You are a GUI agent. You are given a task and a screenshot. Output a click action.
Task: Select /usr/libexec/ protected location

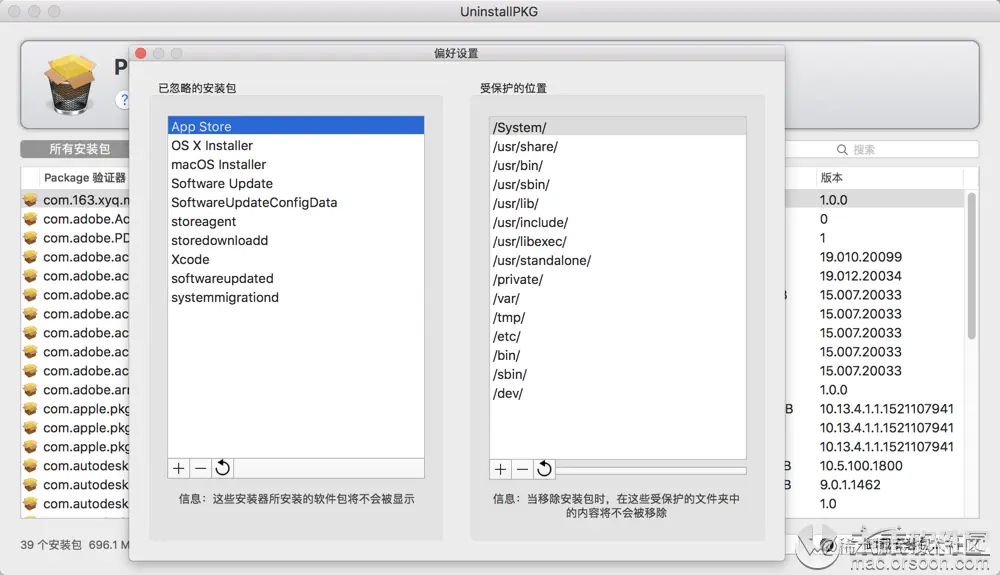[618, 242]
